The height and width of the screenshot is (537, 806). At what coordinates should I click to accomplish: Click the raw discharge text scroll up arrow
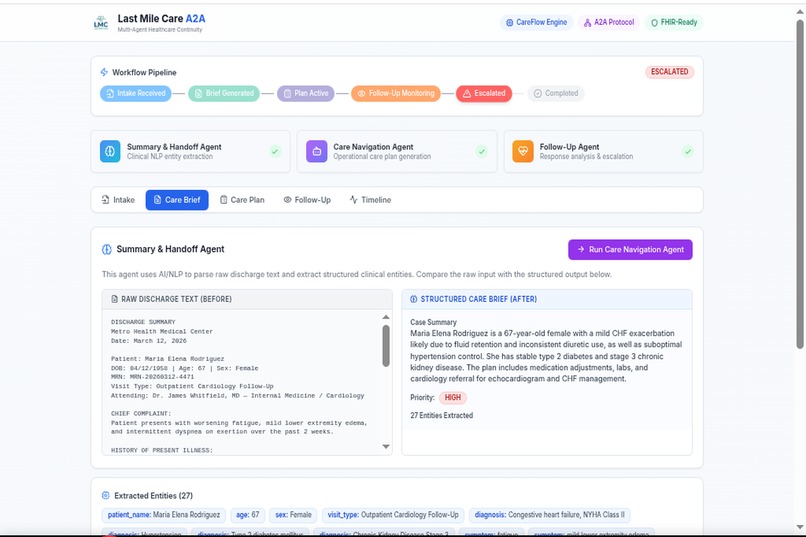386,317
